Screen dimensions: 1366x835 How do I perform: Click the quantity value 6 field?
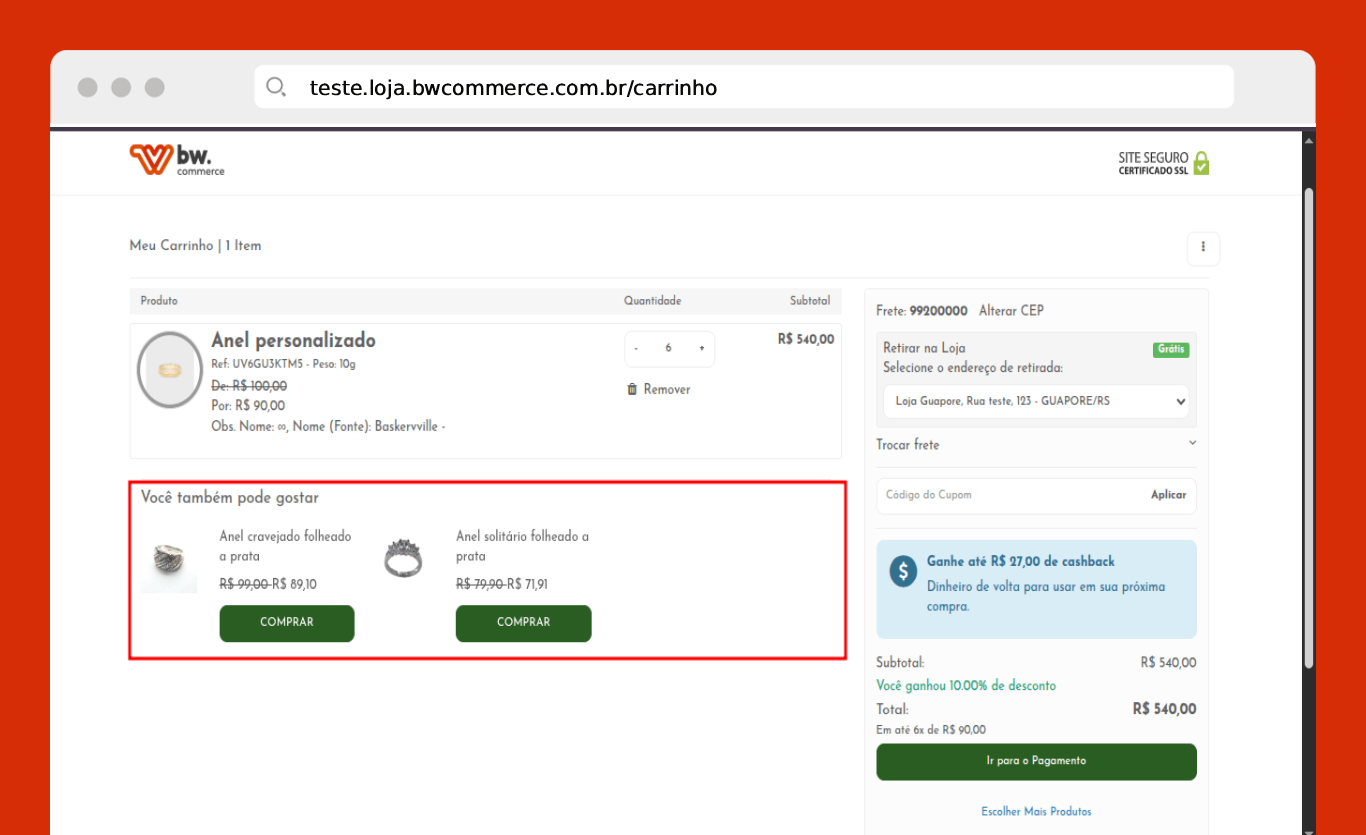(668, 348)
